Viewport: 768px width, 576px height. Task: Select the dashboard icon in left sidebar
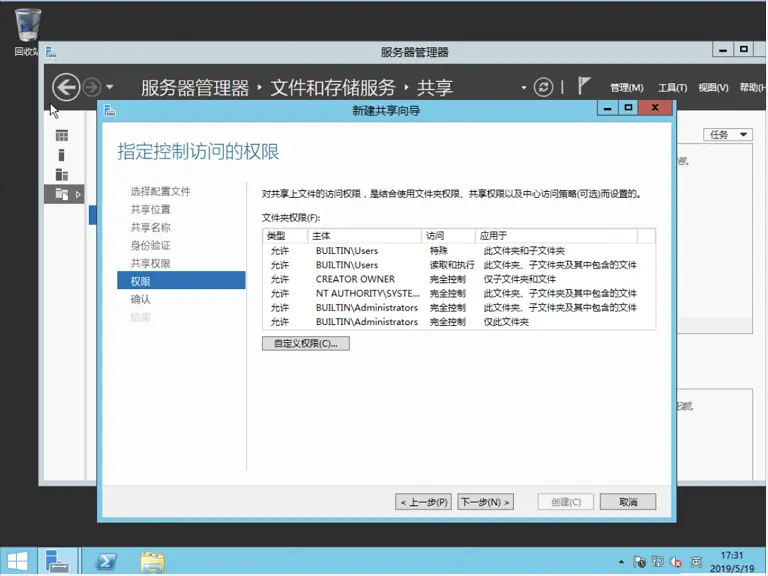(x=62, y=136)
